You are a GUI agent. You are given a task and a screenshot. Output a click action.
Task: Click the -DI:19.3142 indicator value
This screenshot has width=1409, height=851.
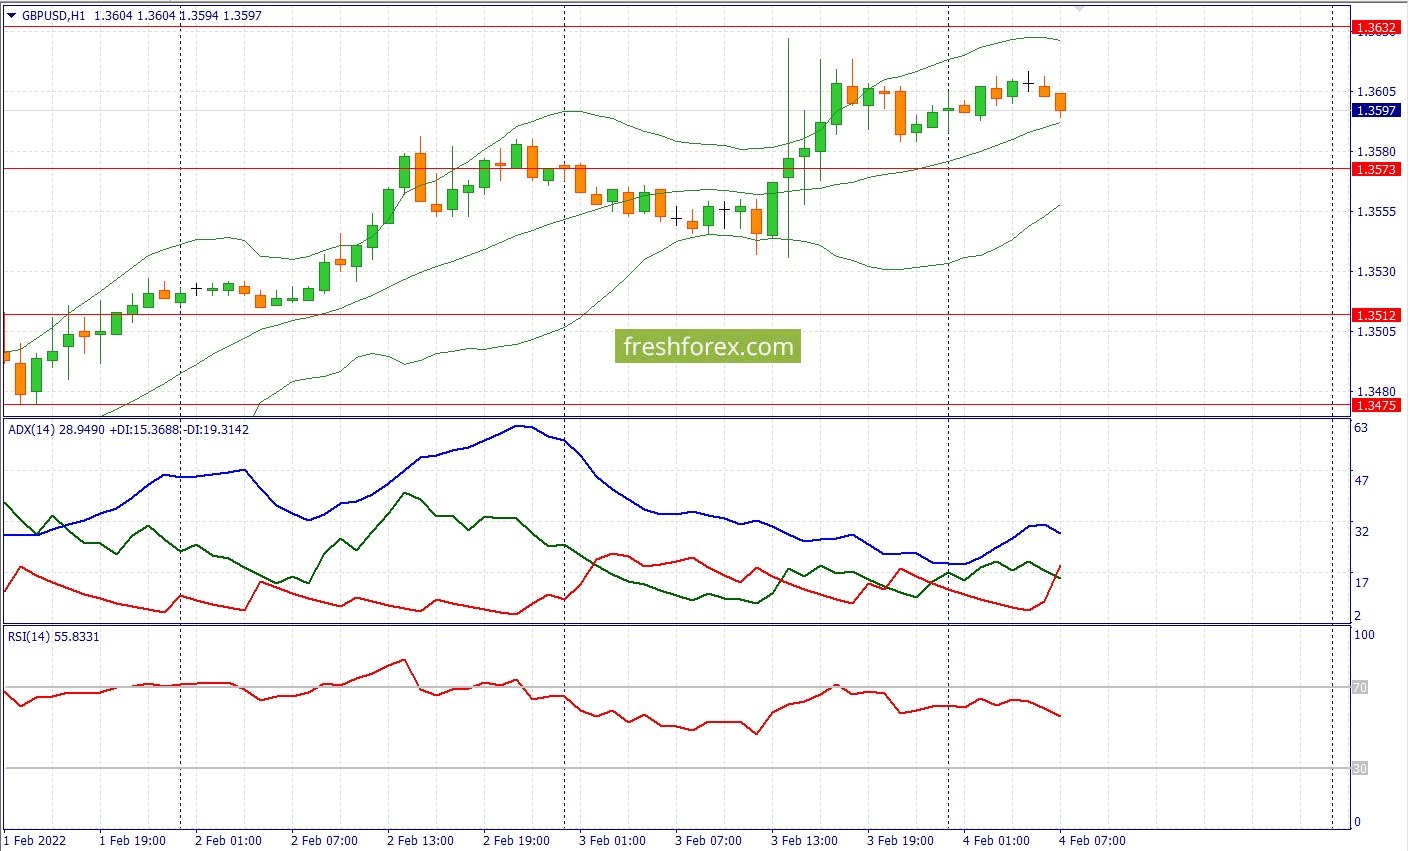coord(216,430)
